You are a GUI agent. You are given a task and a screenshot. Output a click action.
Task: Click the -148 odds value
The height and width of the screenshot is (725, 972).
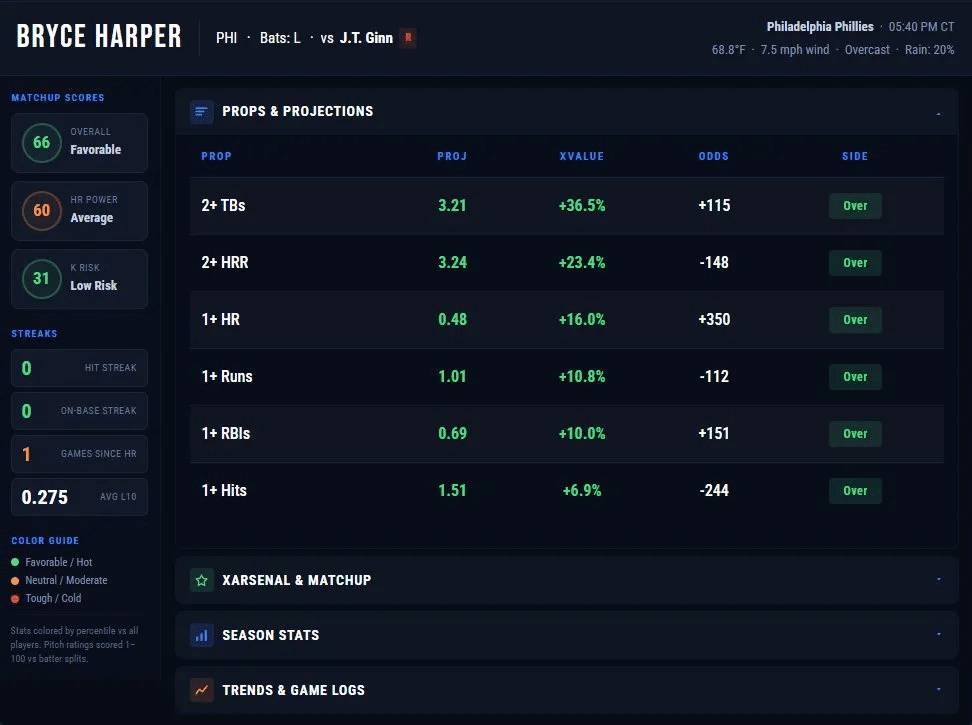point(714,263)
